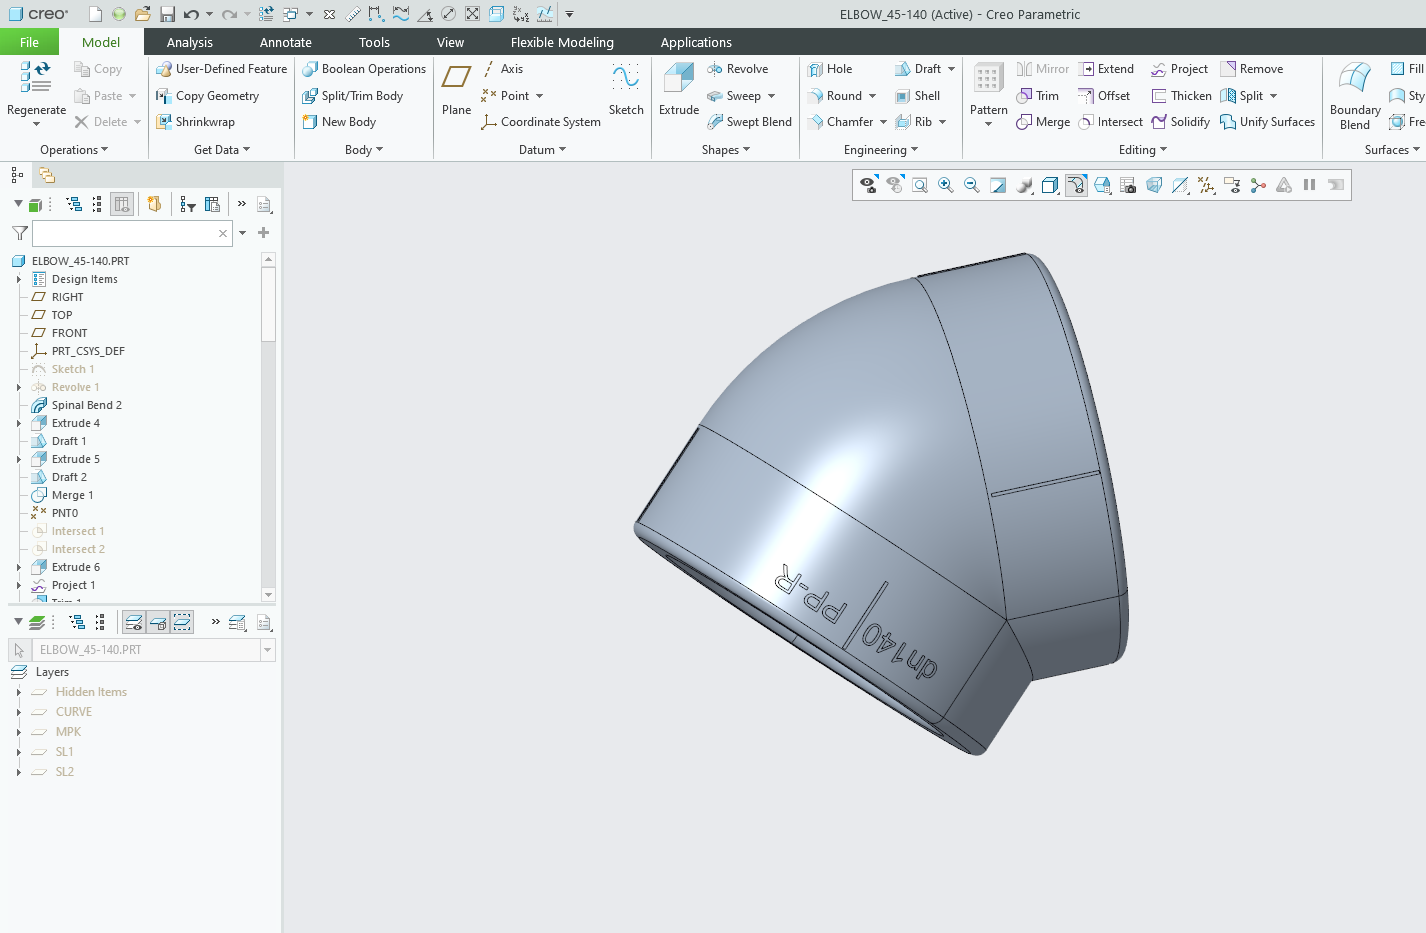
Task: Click the Save icon in quick access toolbar
Action: 167,14
